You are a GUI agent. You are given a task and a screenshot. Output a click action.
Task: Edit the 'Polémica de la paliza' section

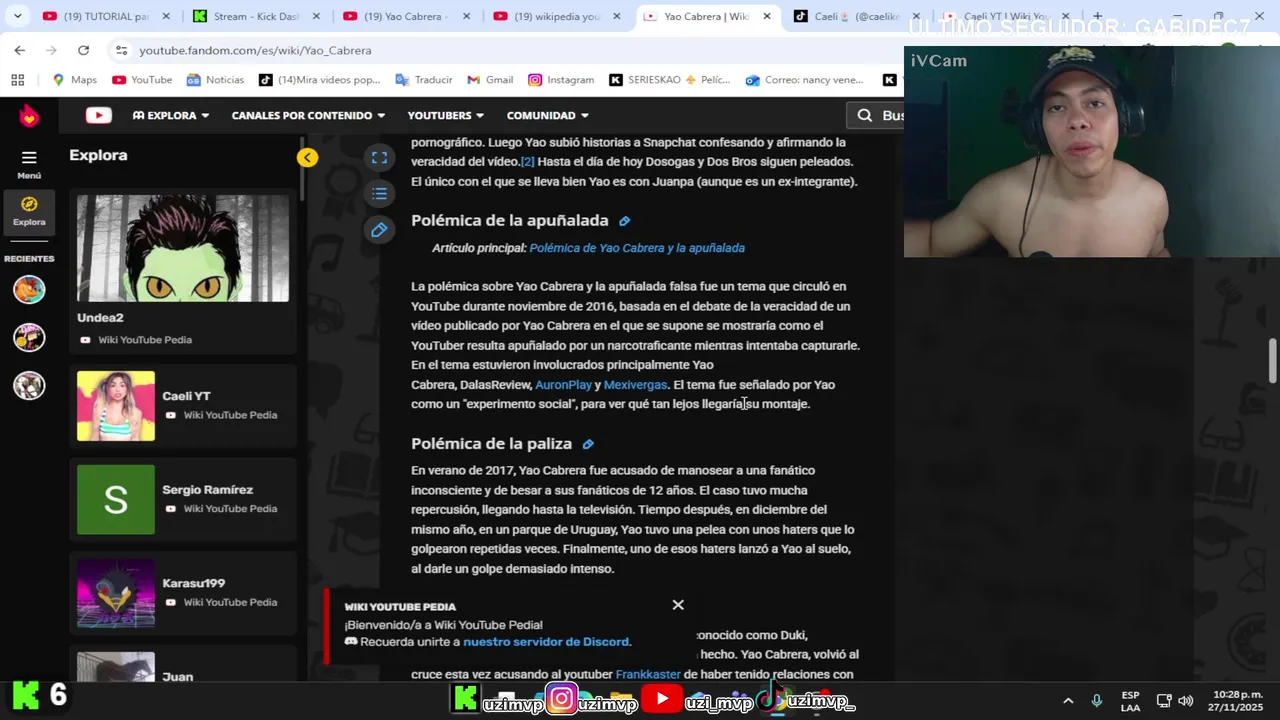588,444
